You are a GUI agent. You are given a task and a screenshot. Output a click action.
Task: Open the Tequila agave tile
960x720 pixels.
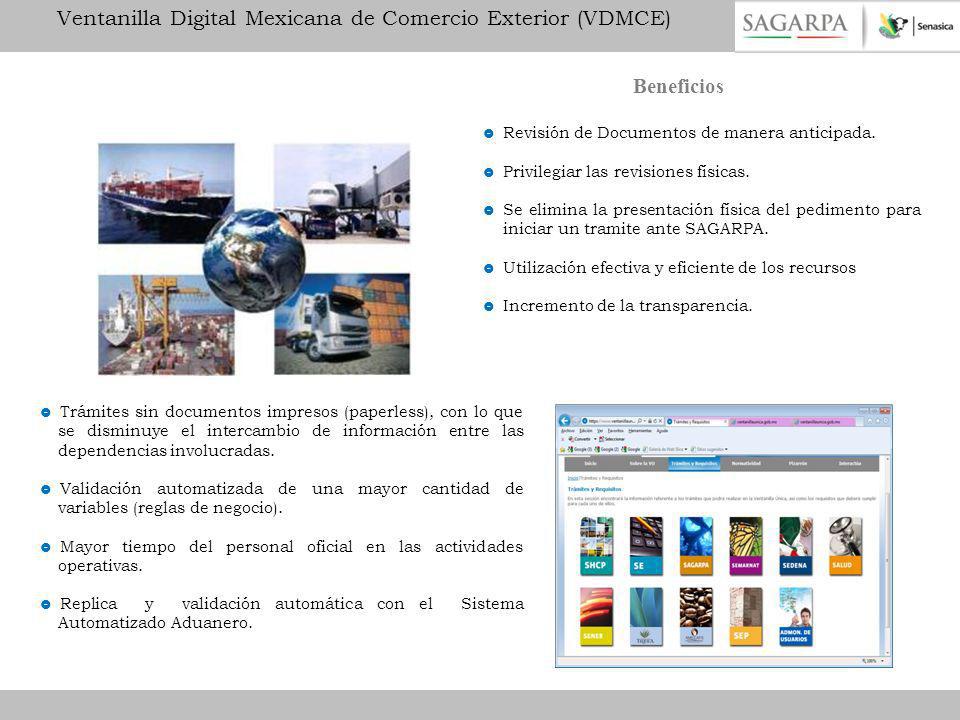coord(646,617)
